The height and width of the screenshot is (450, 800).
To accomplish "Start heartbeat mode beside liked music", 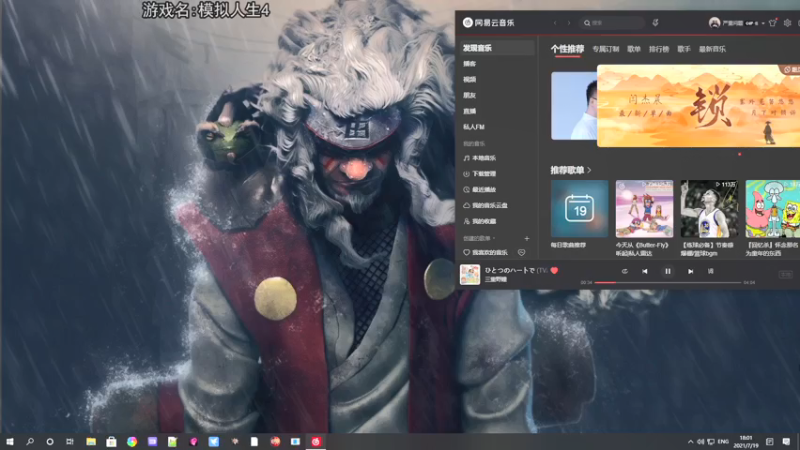I will click(x=521, y=253).
